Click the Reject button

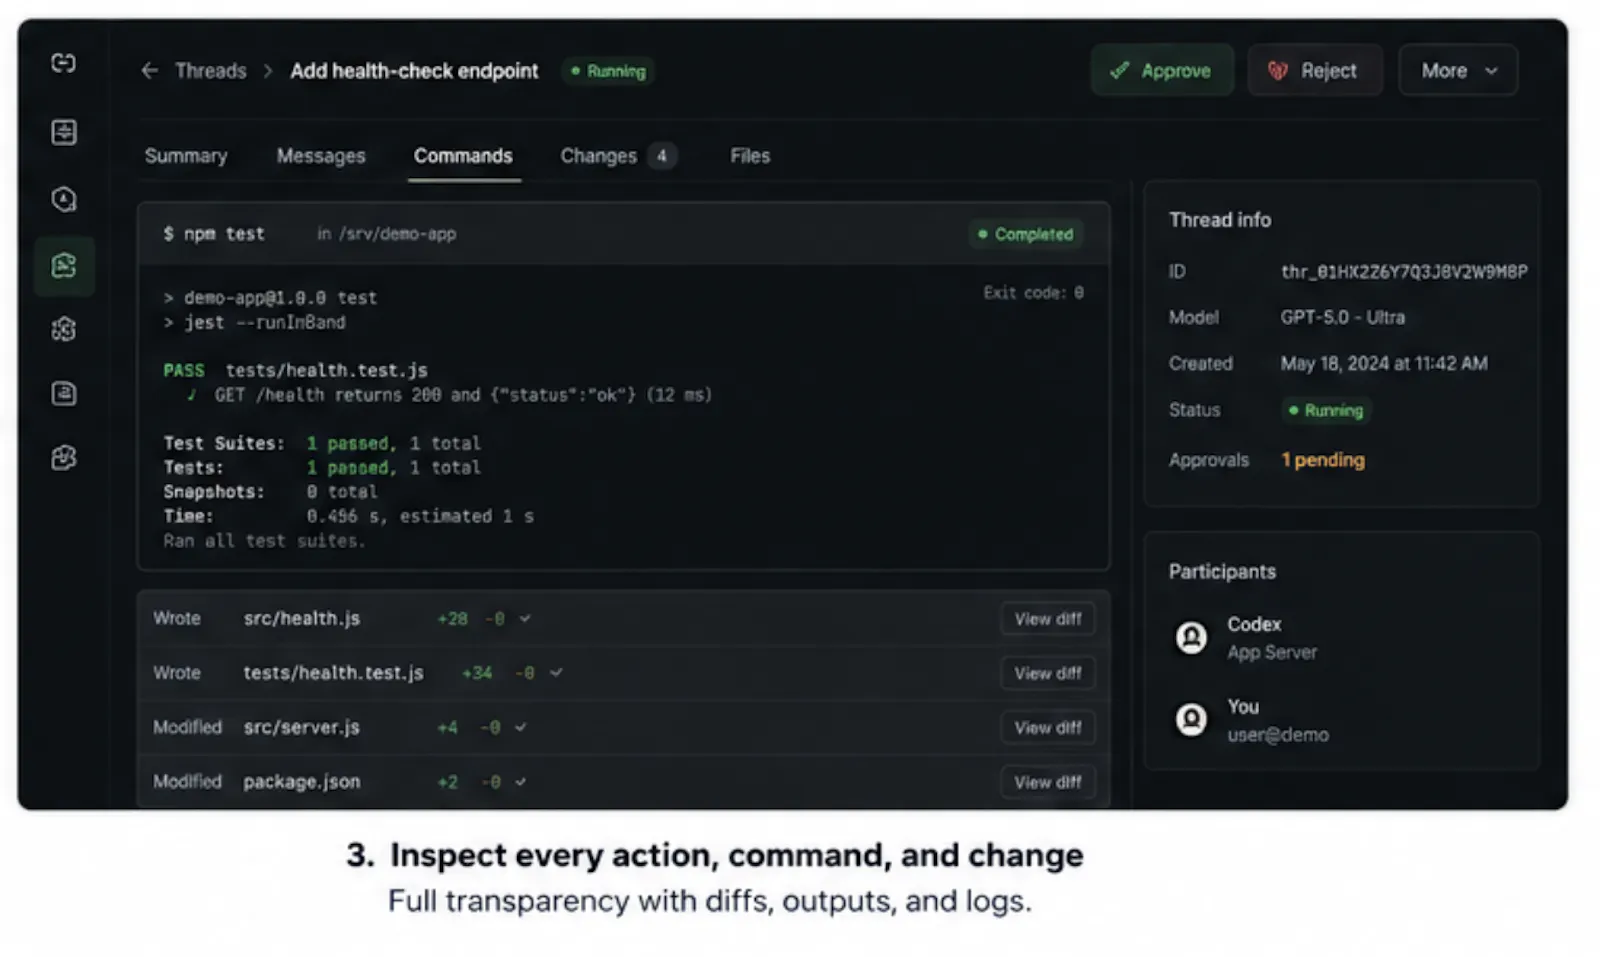tap(1314, 71)
